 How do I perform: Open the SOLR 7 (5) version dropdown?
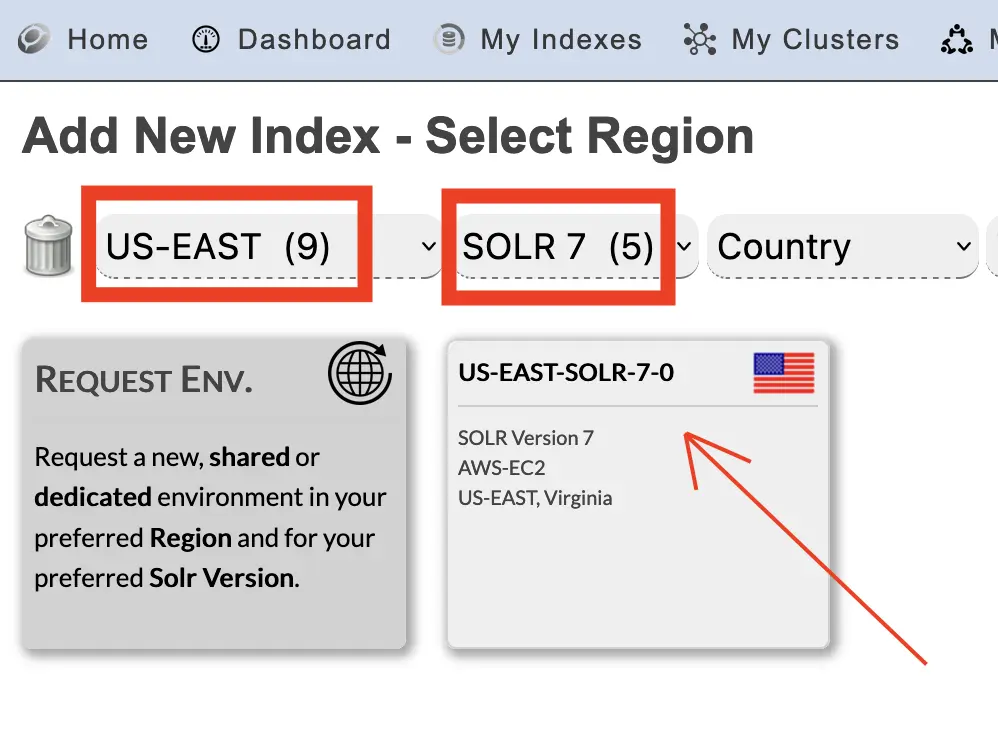(x=575, y=246)
